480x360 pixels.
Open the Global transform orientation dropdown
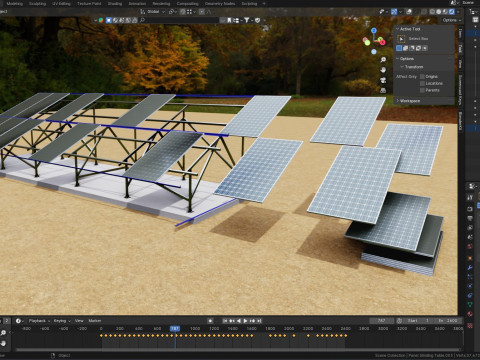point(153,12)
